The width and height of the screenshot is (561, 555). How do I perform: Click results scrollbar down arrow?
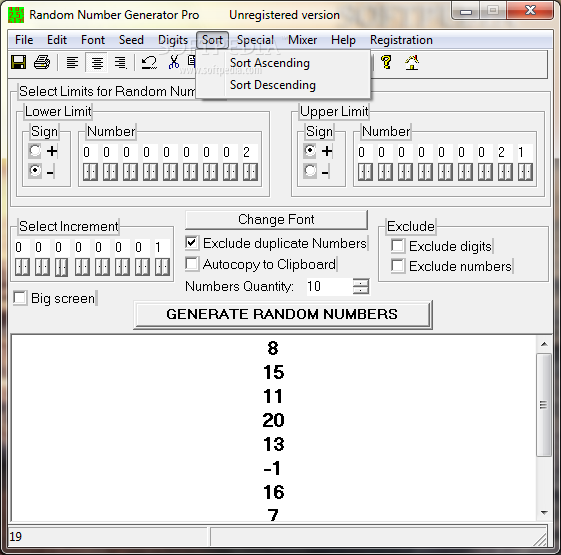tap(544, 512)
